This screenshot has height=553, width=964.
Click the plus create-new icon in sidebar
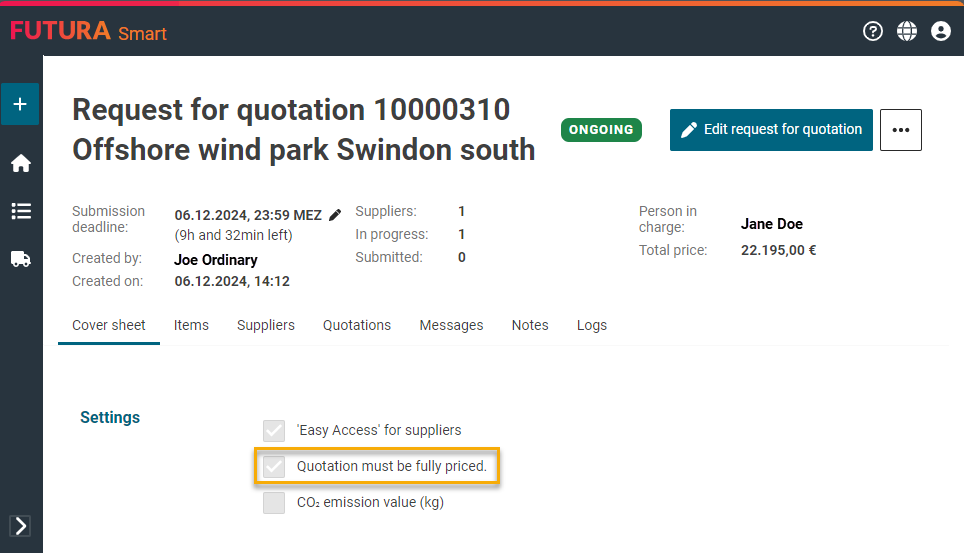20,104
